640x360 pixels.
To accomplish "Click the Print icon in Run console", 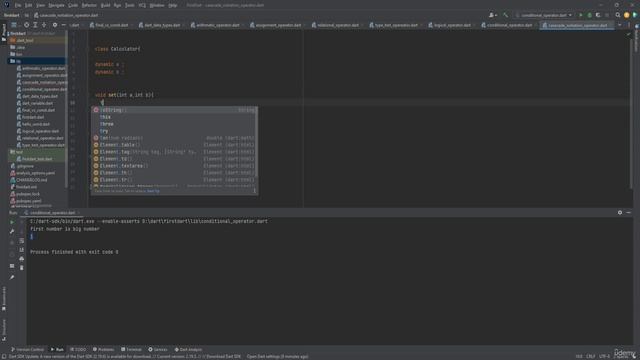I will coord(22,259).
